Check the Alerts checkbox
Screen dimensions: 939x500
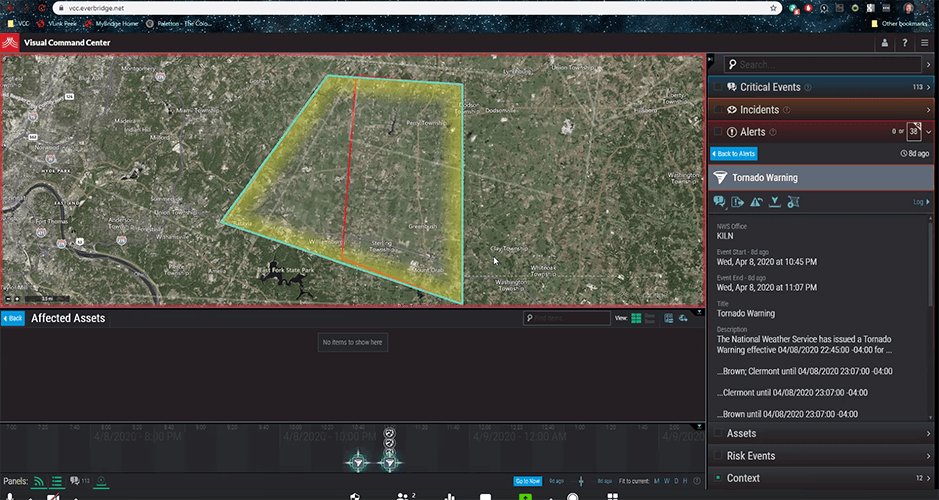coord(717,132)
